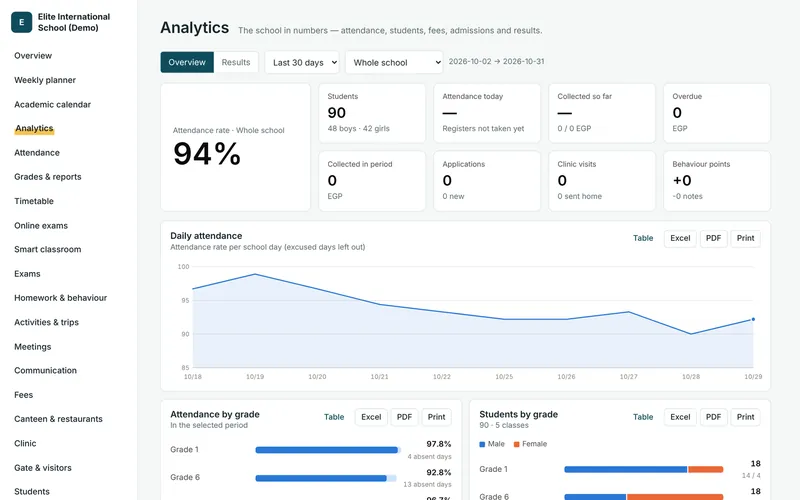Image resolution: width=800 pixels, height=500 pixels.
Task: Click the Elite International School logo icon
Action: tap(21, 22)
